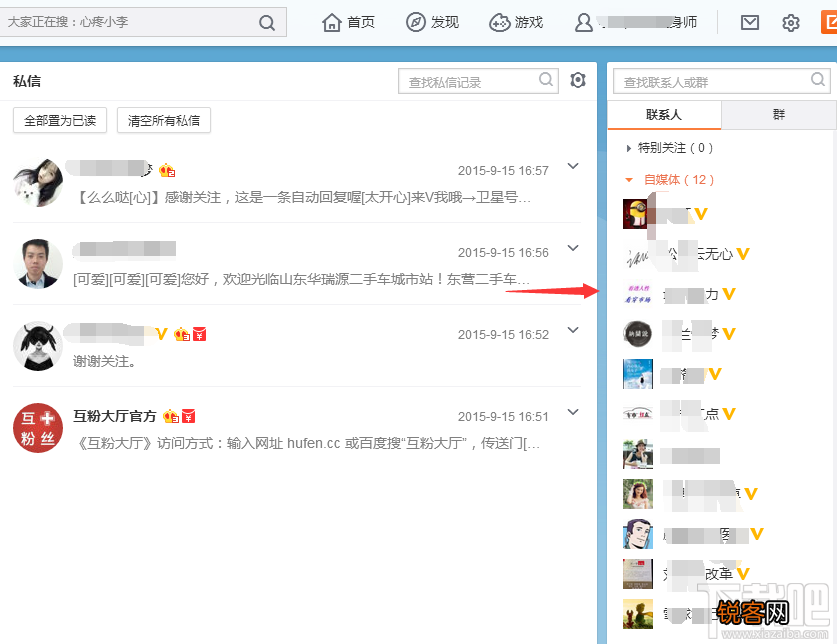837x644 pixels.
Task: Click the search magnifier in top bar
Action: (x=266, y=22)
